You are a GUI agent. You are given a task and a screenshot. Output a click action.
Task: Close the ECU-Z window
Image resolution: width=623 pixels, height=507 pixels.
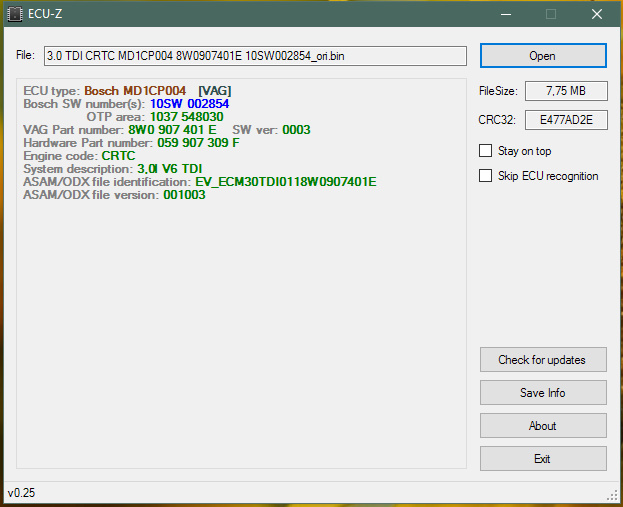tap(597, 14)
